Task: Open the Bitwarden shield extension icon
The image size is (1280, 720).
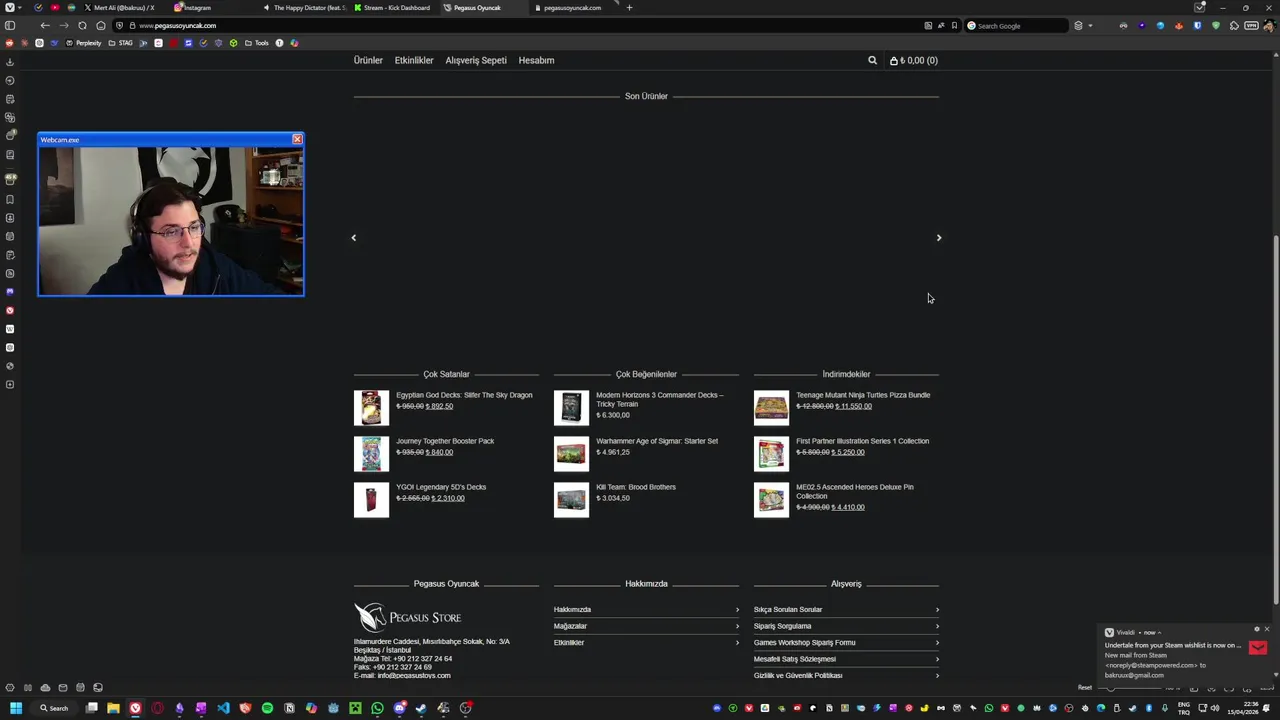Action: [1197, 26]
